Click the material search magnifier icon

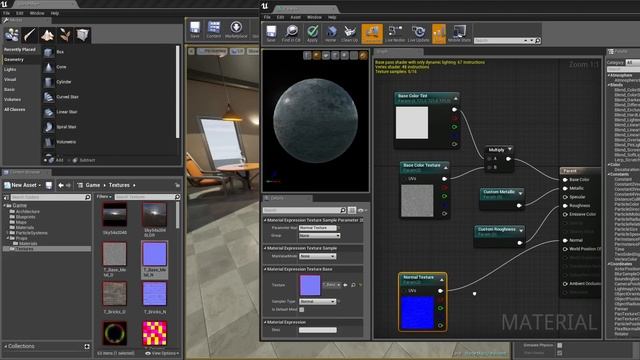[x=538, y=40]
